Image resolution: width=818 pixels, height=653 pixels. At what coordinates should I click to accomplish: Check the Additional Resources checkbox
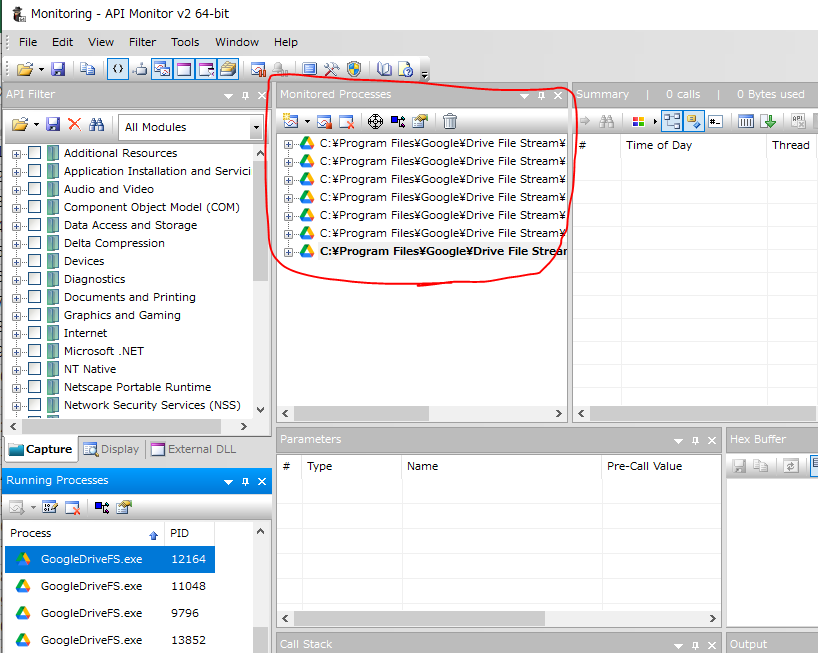[x=34, y=153]
